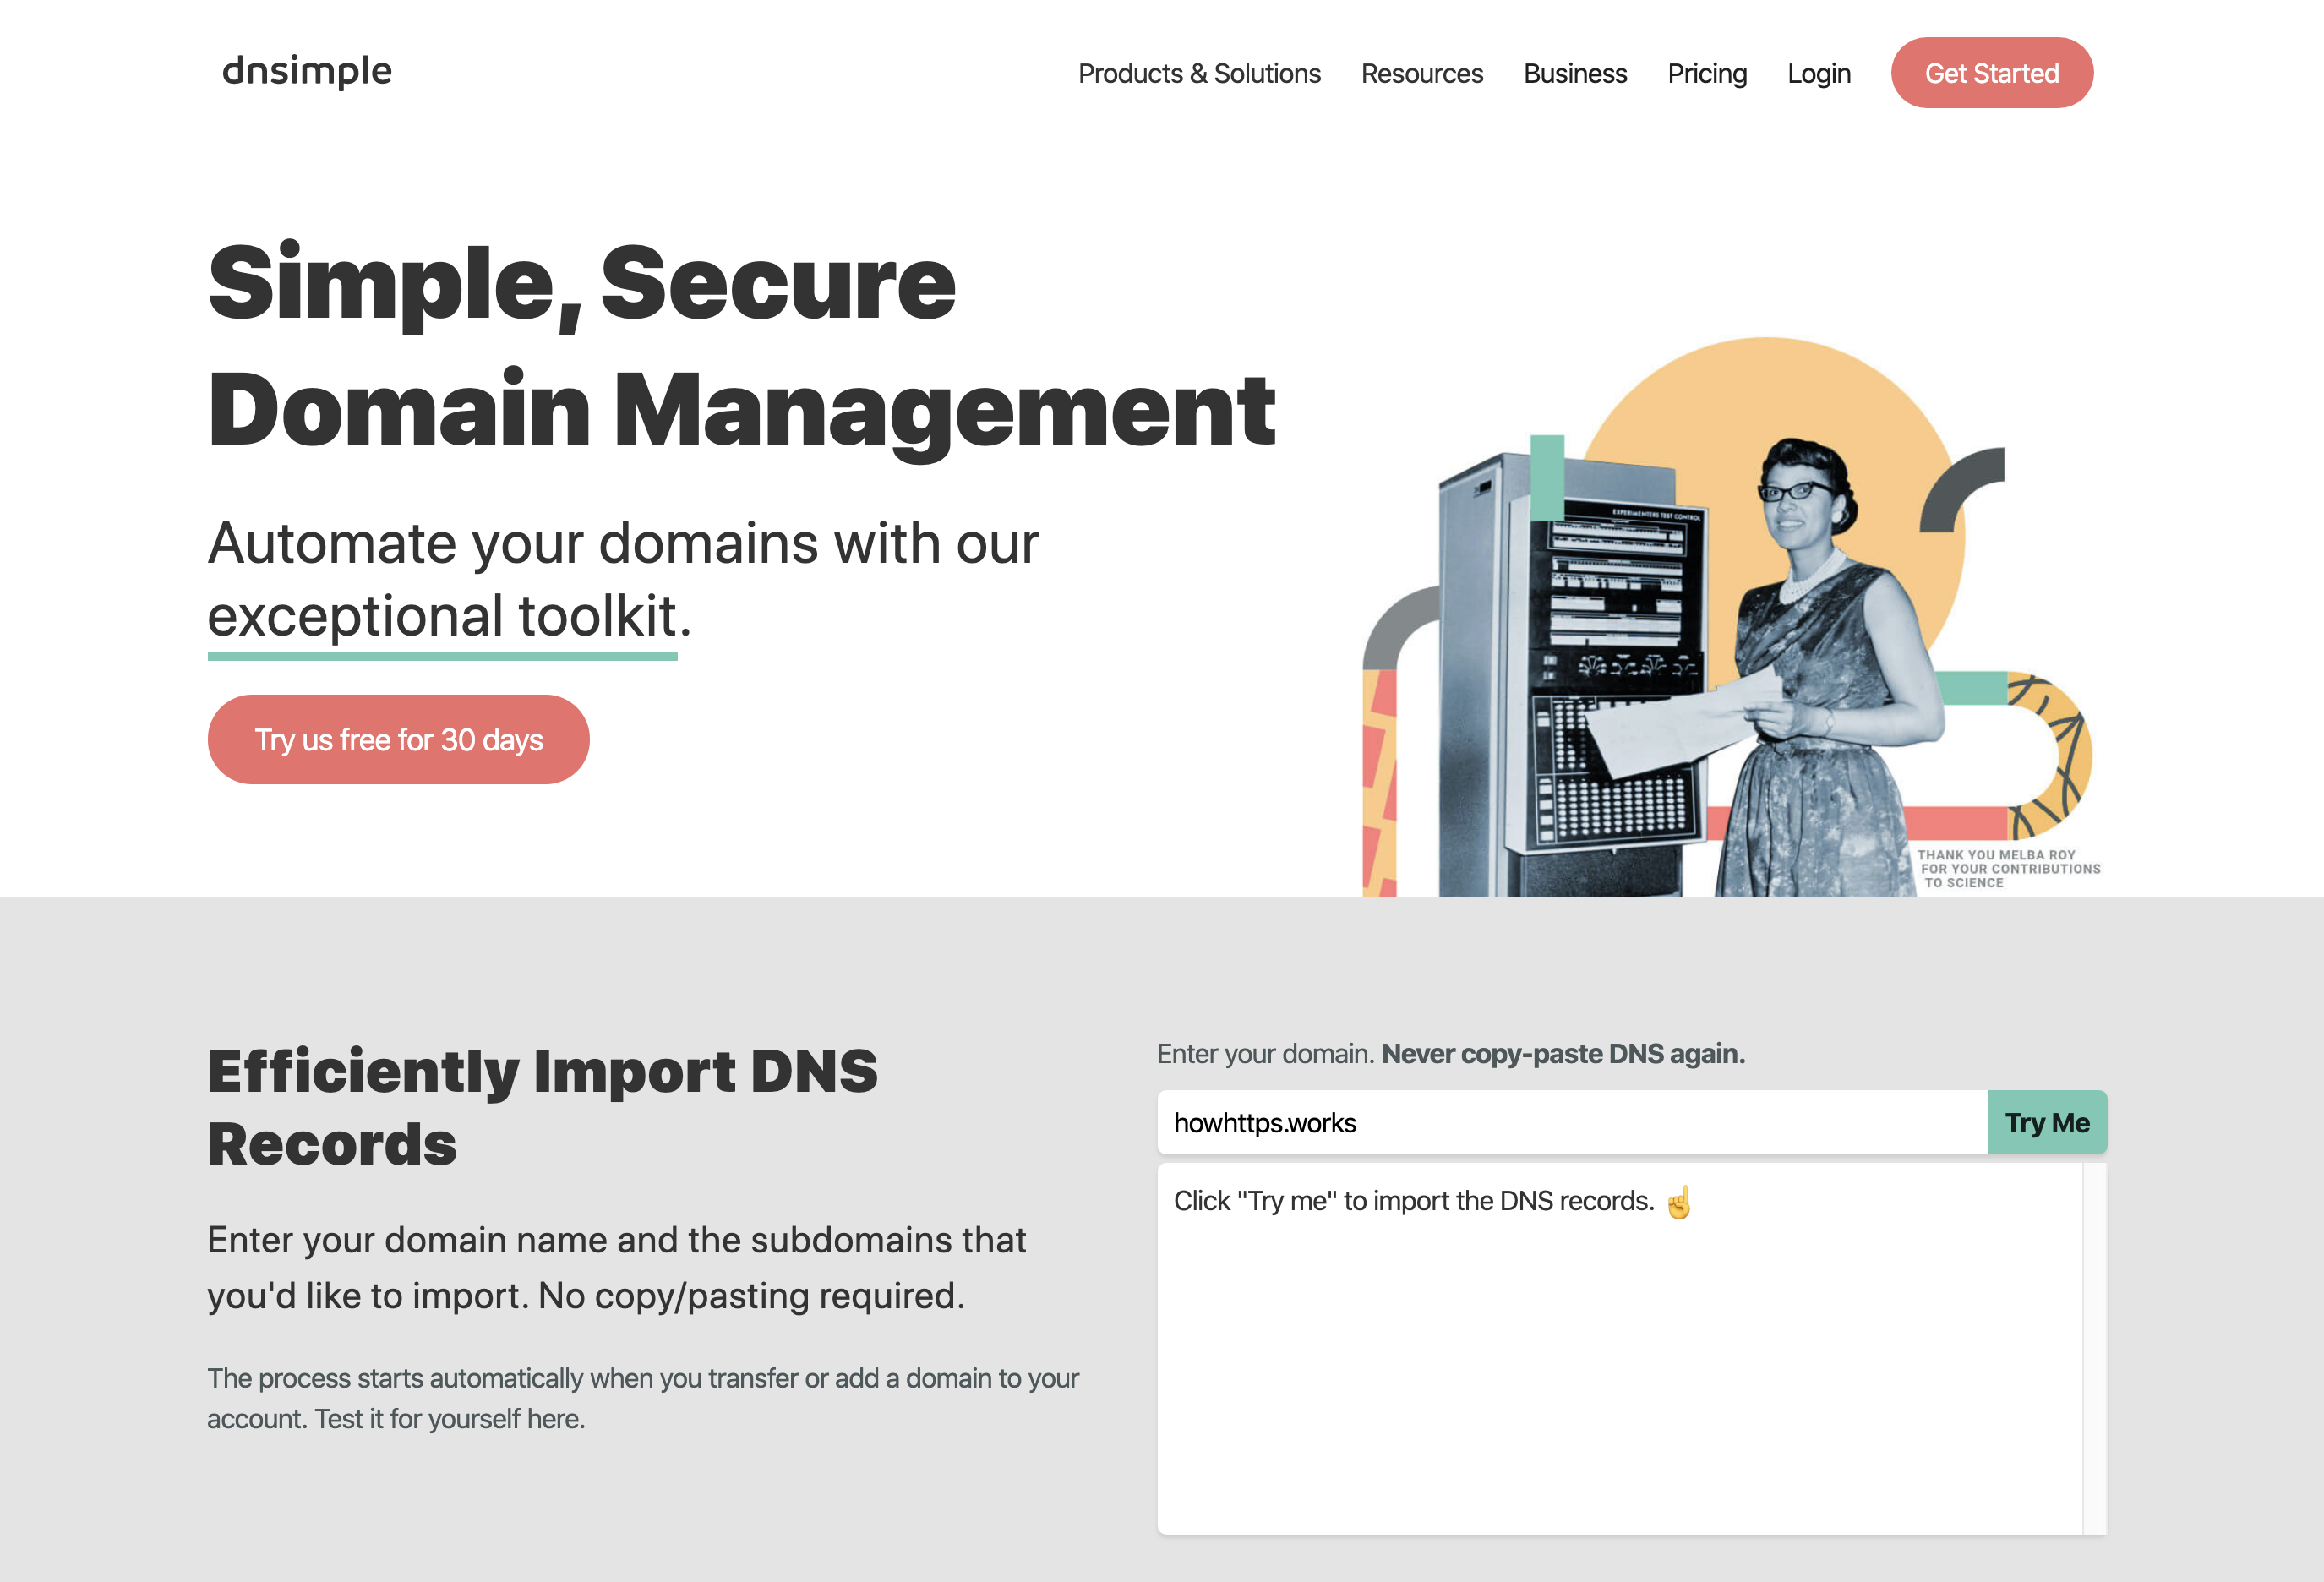This screenshot has height=1582, width=2324.
Task: Click the dnsimple logo
Action: (307, 72)
